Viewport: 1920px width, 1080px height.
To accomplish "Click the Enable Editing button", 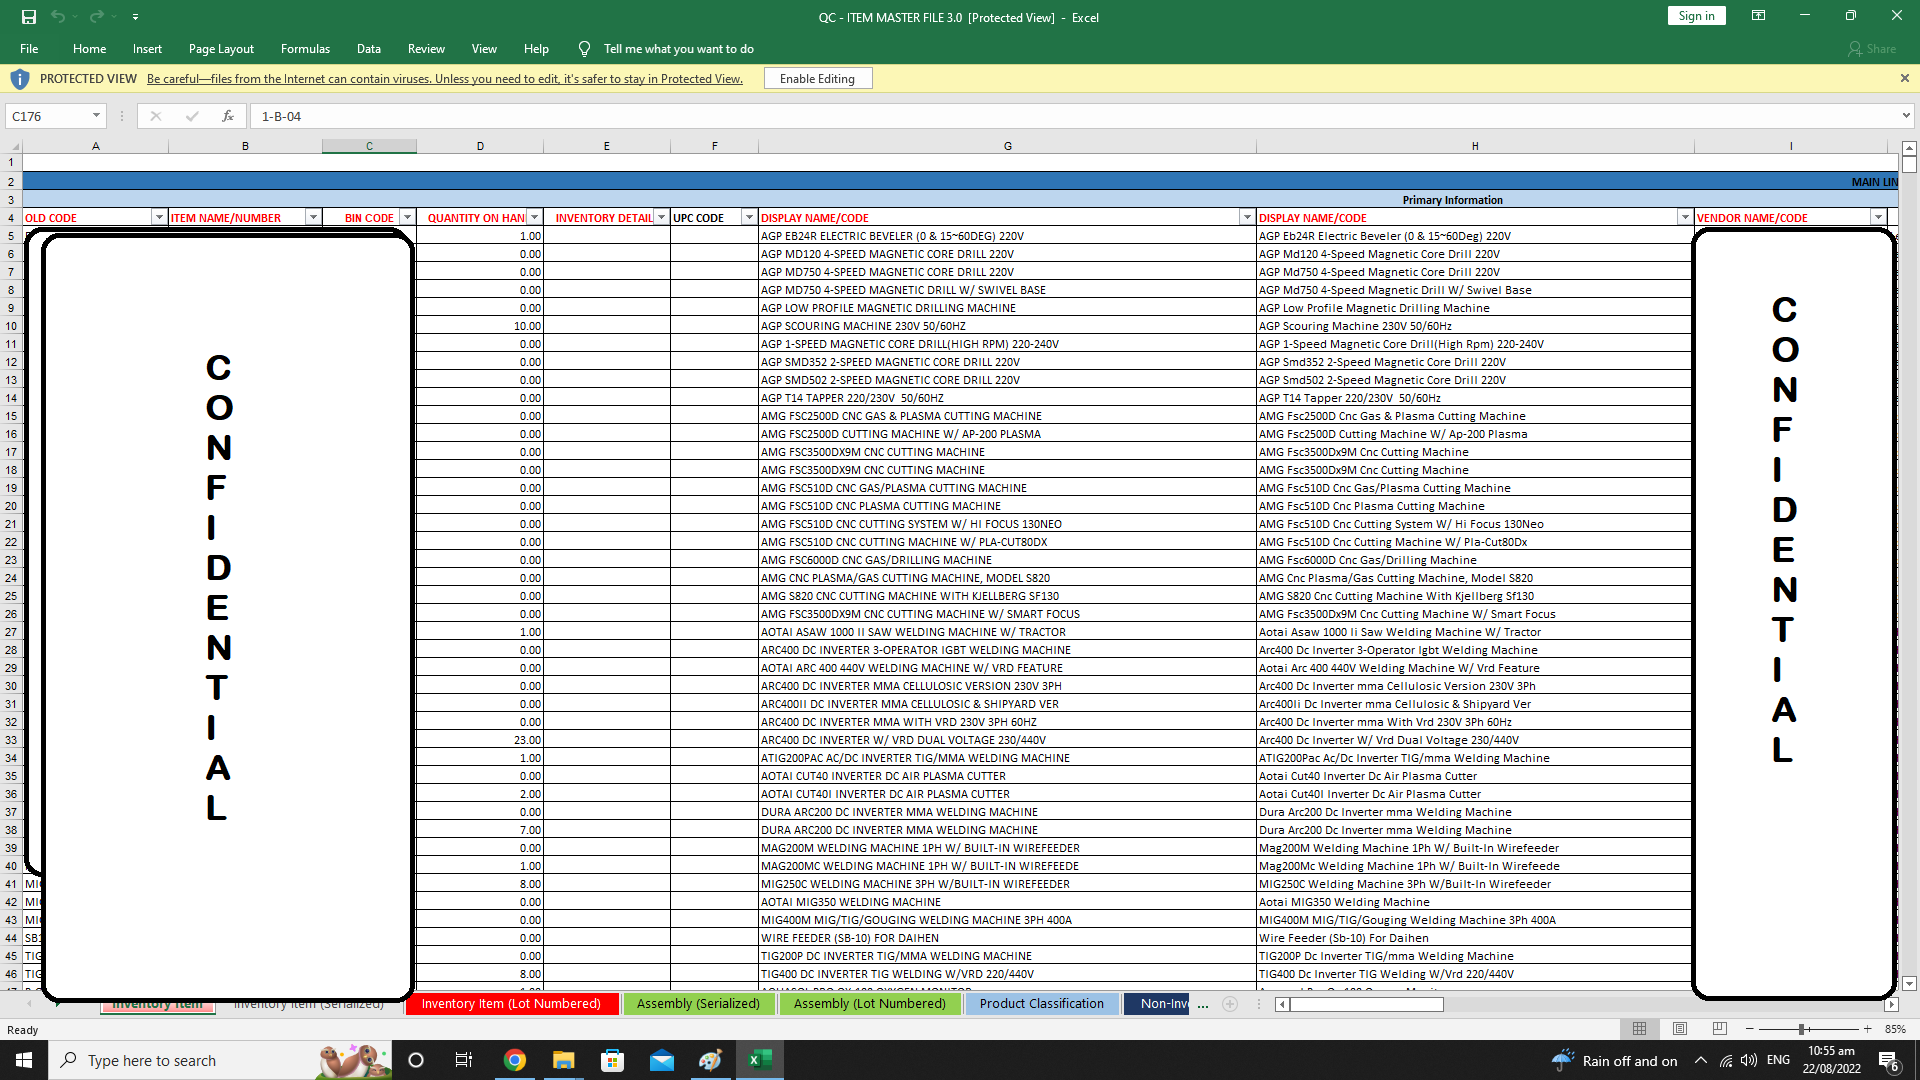I will [x=817, y=78].
